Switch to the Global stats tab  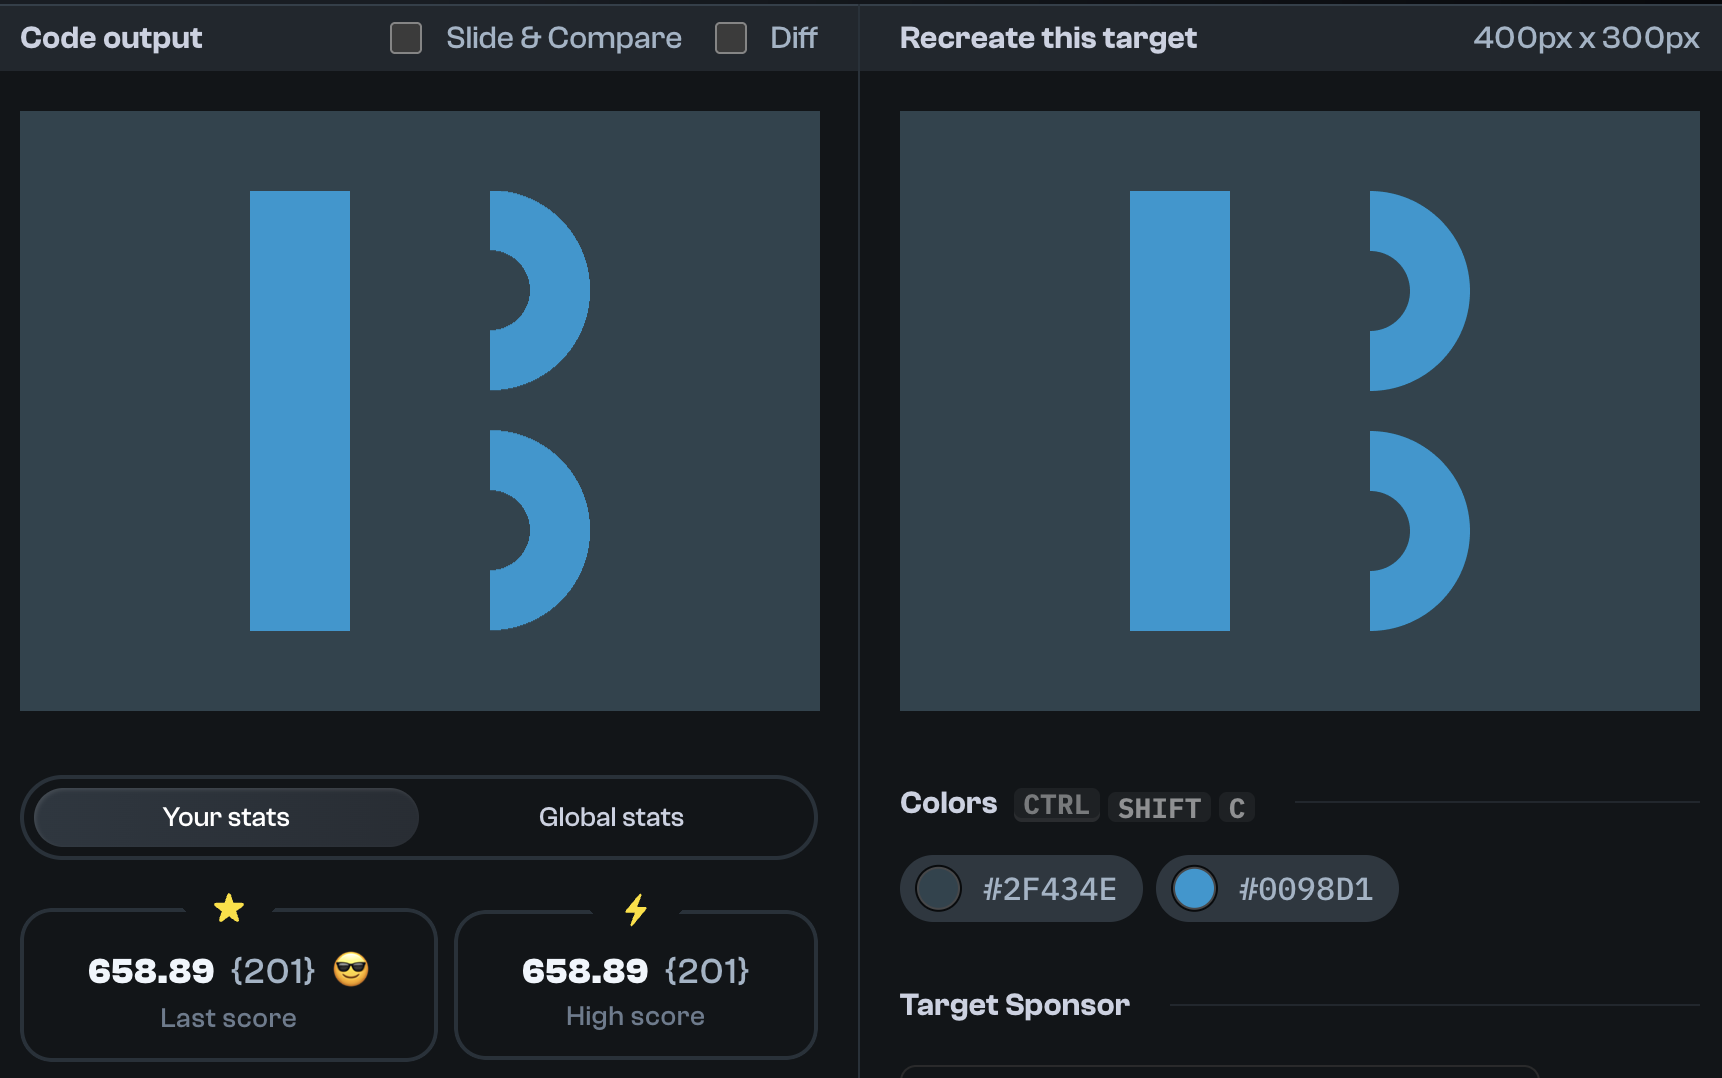[611, 817]
